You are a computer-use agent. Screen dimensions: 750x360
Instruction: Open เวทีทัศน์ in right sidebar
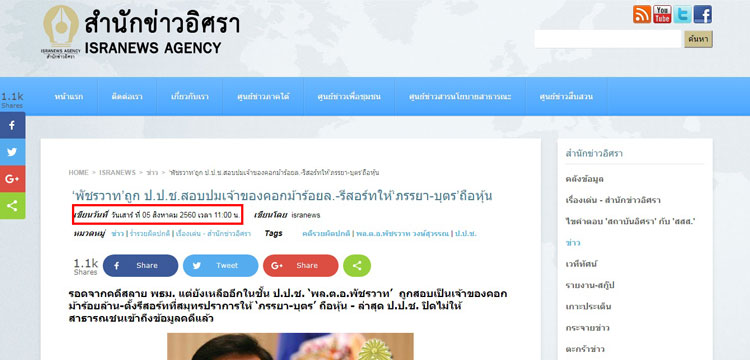582,264
